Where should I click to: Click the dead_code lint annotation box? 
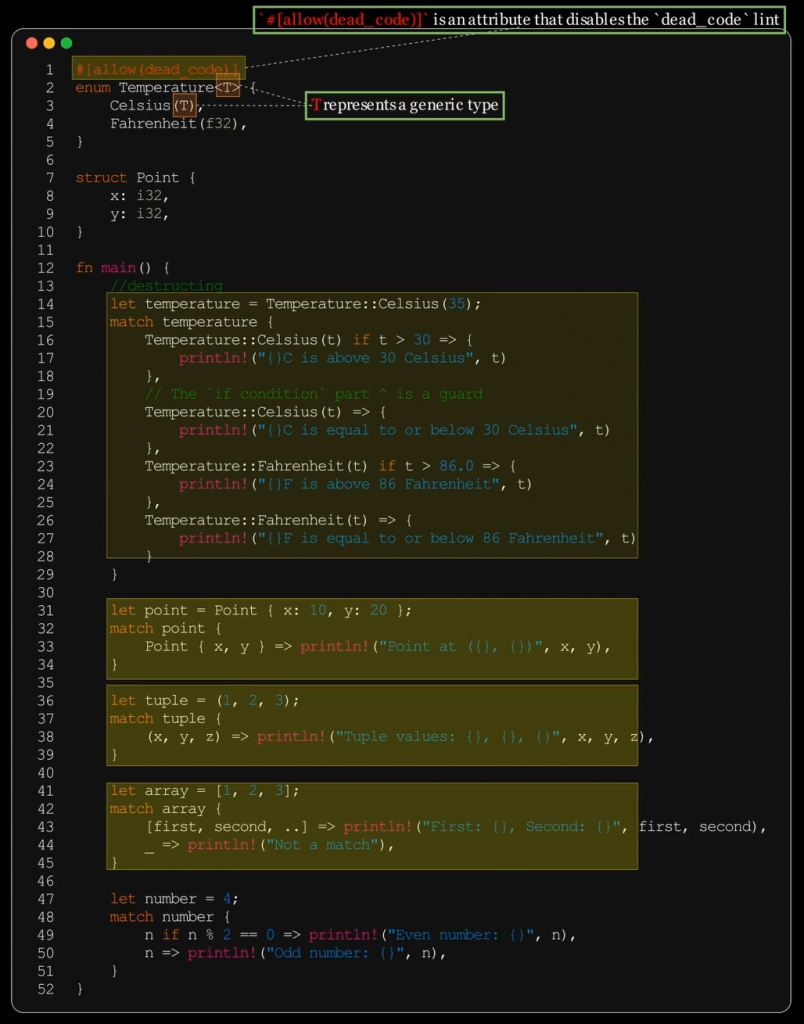(x=518, y=19)
